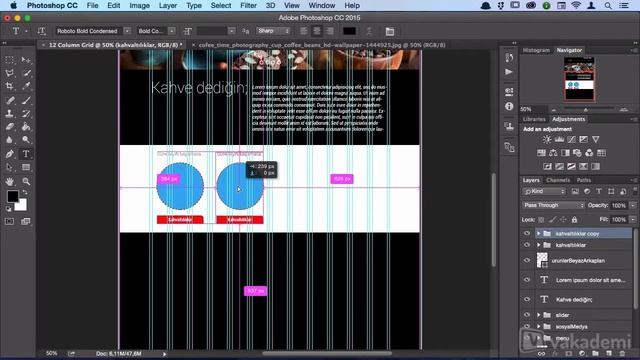Switch to the Libraries tab

534,119
